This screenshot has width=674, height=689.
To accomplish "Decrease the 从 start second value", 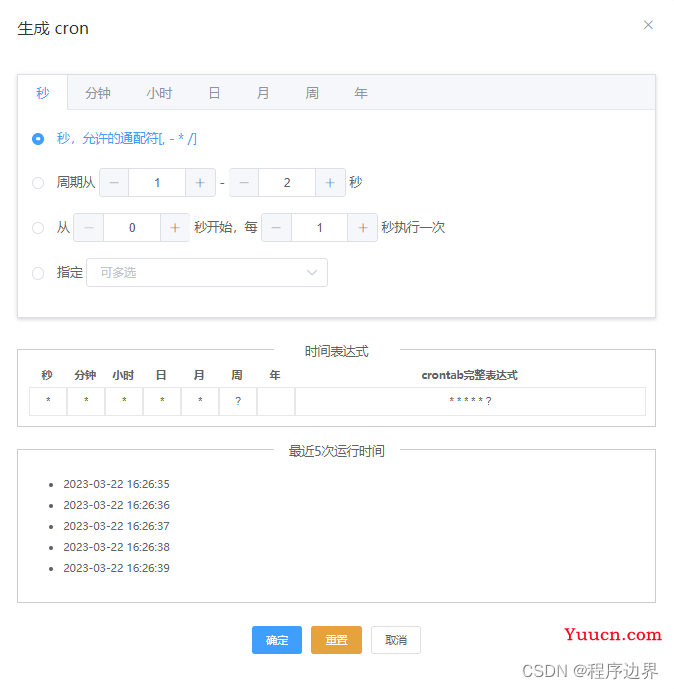I will (x=89, y=228).
